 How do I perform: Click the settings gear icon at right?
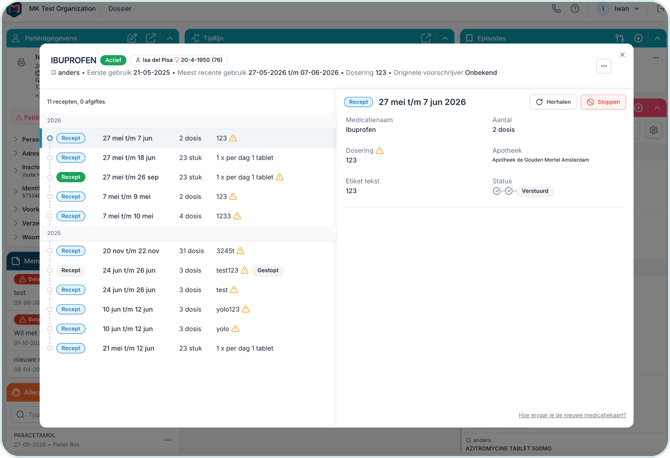[653, 130]
